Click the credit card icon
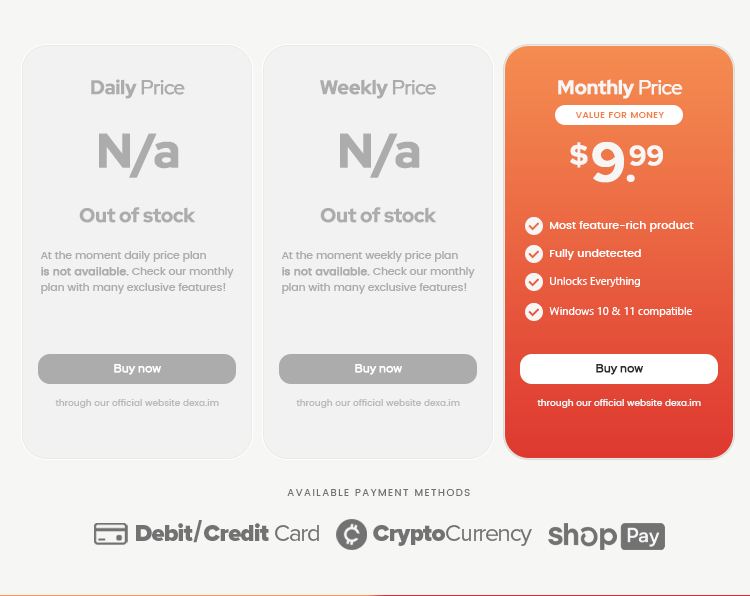The width and height of the screenshot is (750, 596). pos(110,534)
